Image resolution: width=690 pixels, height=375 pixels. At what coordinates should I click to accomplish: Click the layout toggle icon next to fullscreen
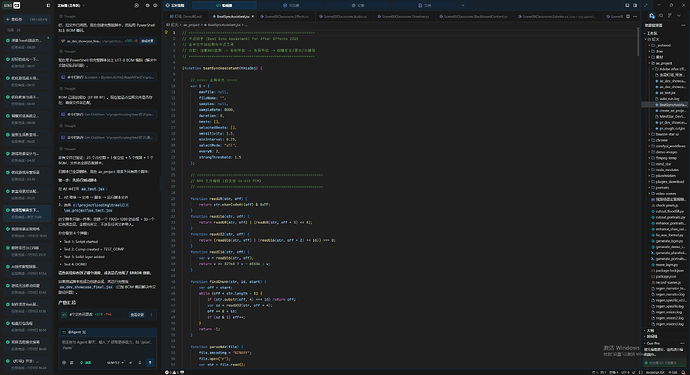click(x=635, y=5)
